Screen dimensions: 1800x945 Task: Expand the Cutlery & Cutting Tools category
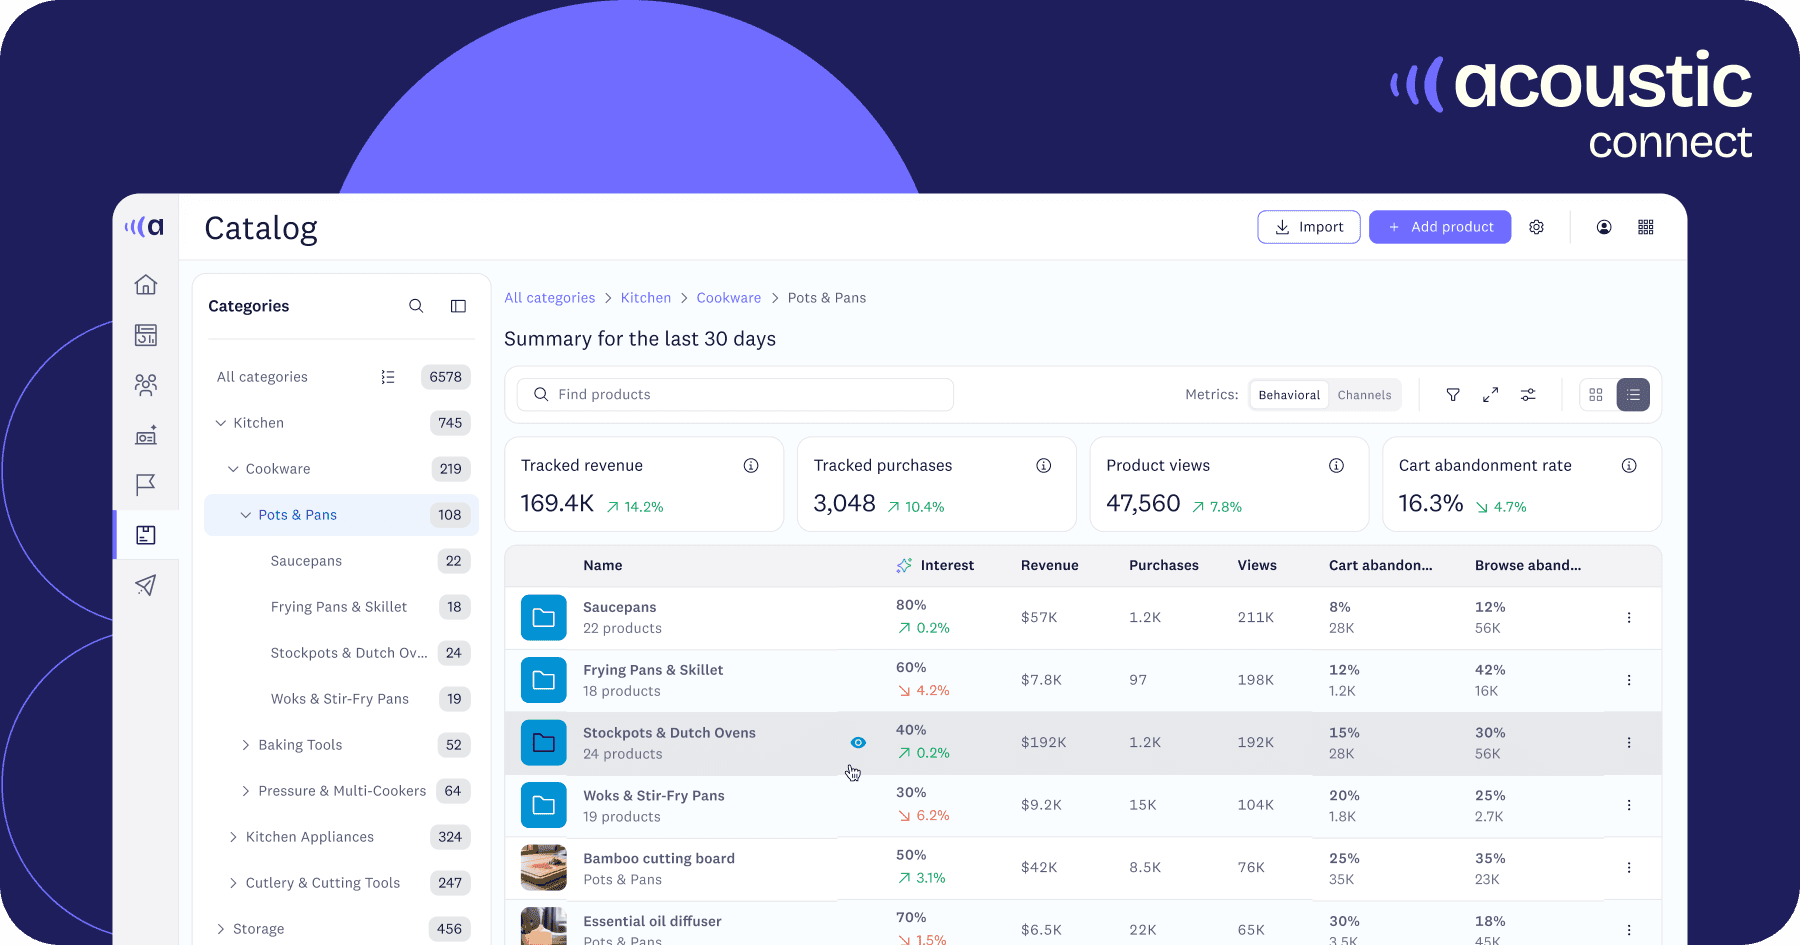point(233,883)
